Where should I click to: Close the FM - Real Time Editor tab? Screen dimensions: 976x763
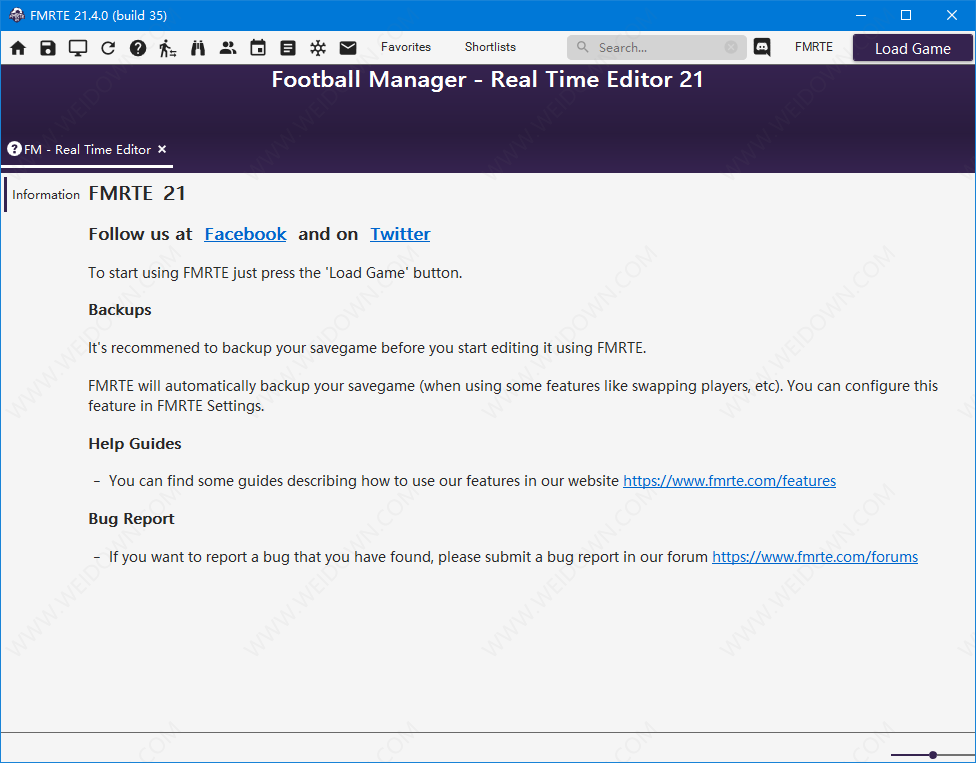click(162, 149)
